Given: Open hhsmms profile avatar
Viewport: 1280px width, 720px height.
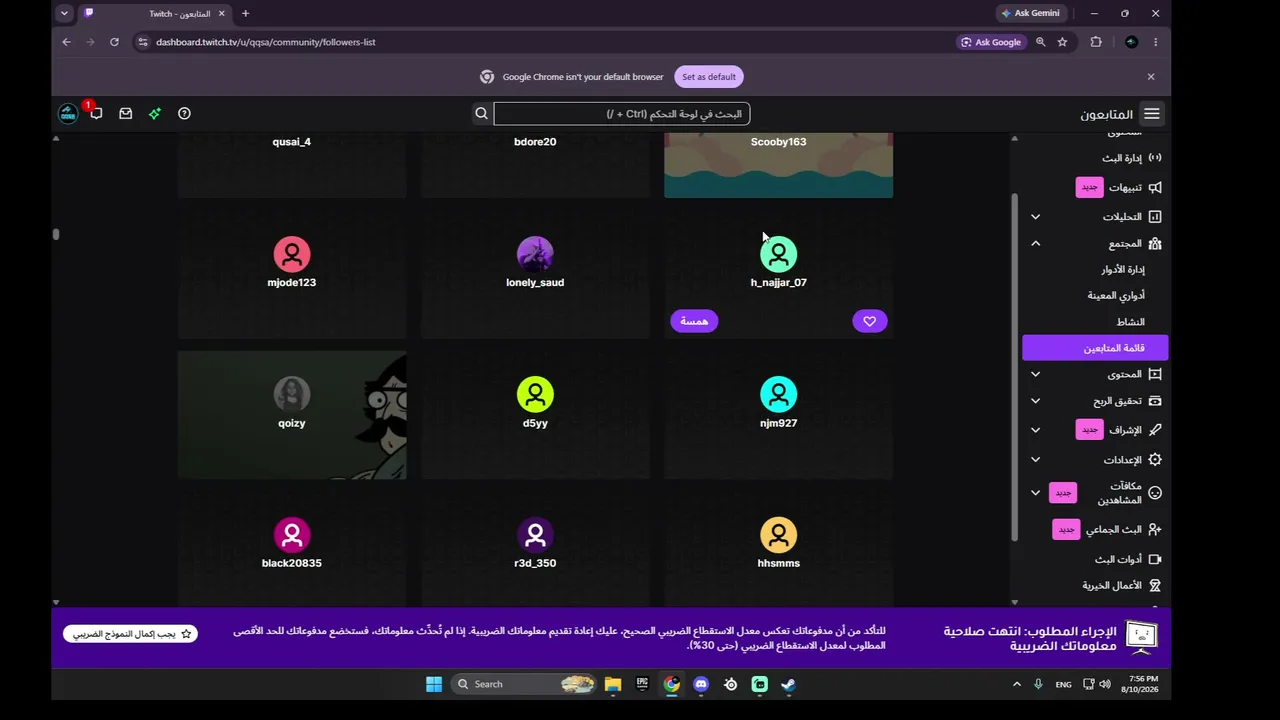Looking at the screenshot, I should [x=778, y=535].
